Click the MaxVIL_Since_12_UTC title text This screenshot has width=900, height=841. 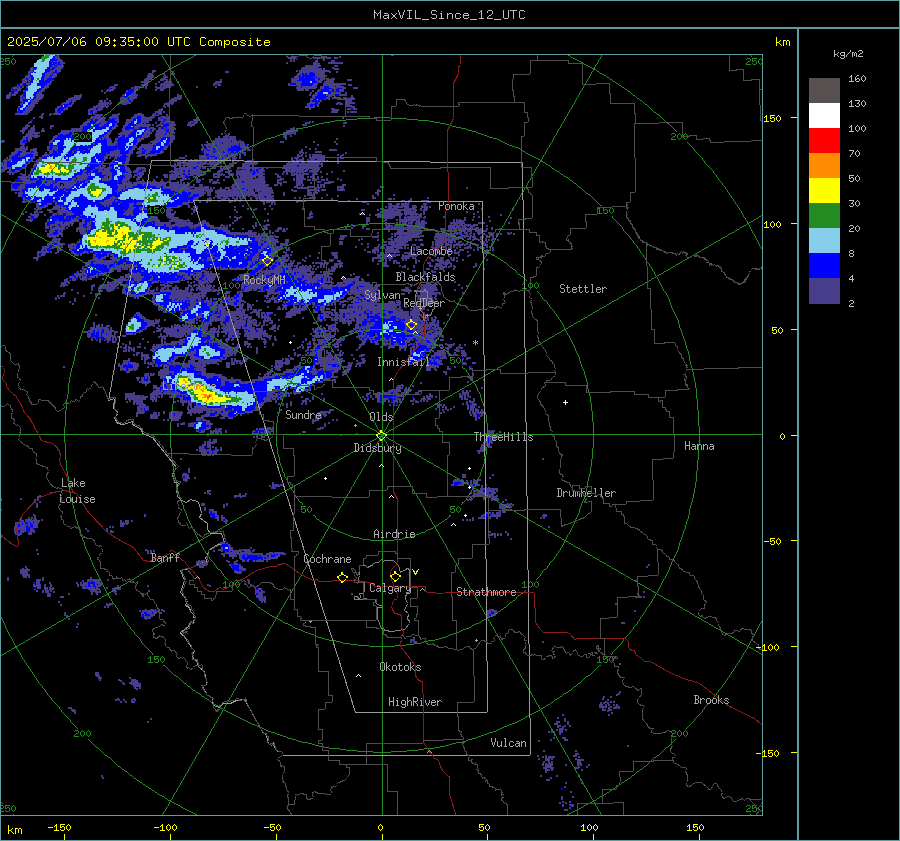[x=449, y=15]
